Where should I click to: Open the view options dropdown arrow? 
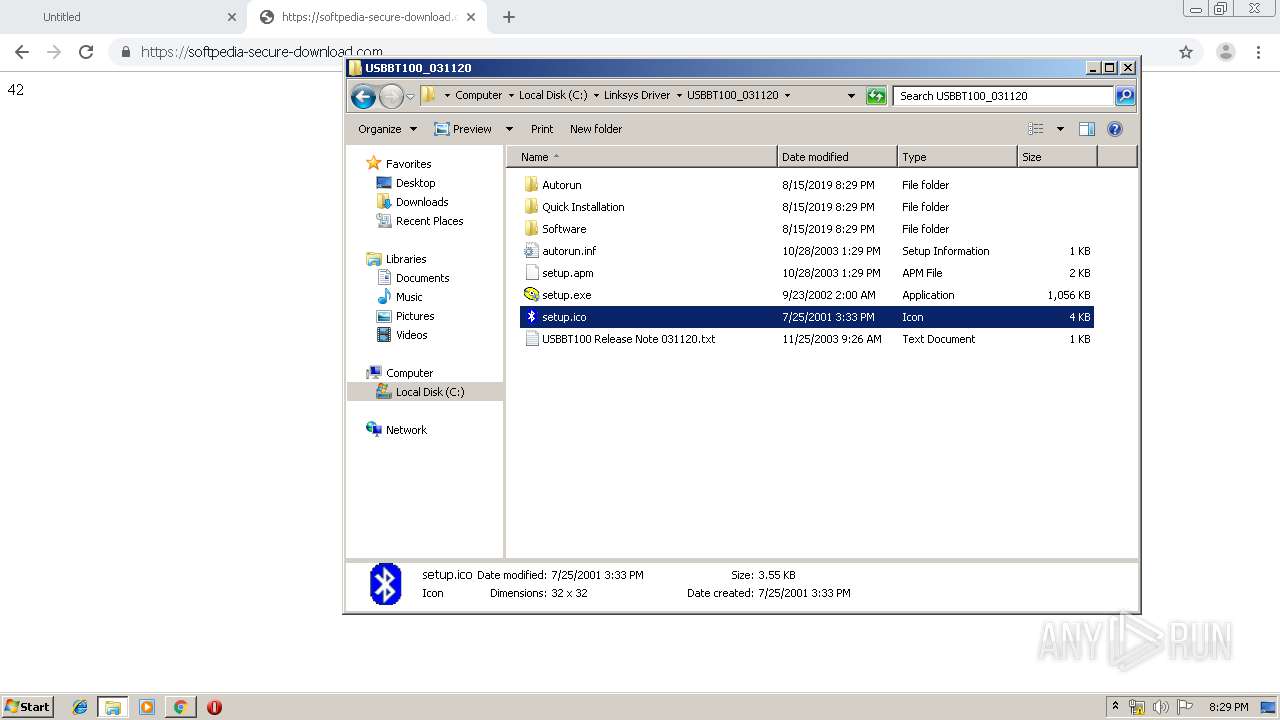click(x=1060, y=129)
